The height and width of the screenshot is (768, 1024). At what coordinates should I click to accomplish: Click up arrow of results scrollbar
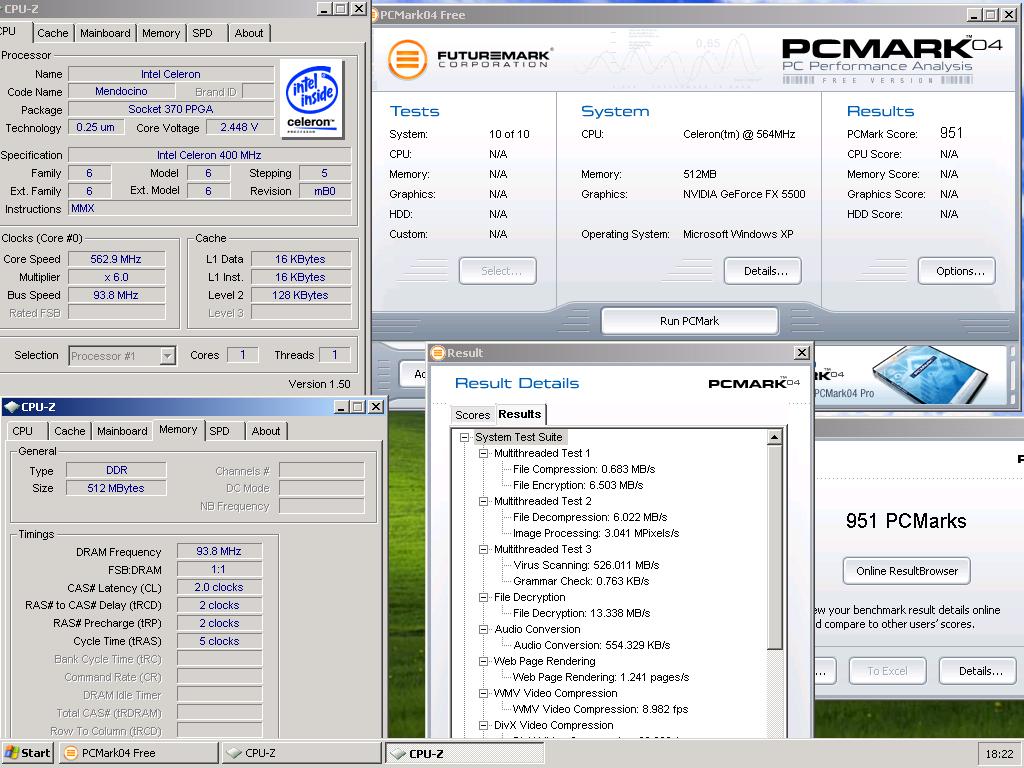(775, 437)
